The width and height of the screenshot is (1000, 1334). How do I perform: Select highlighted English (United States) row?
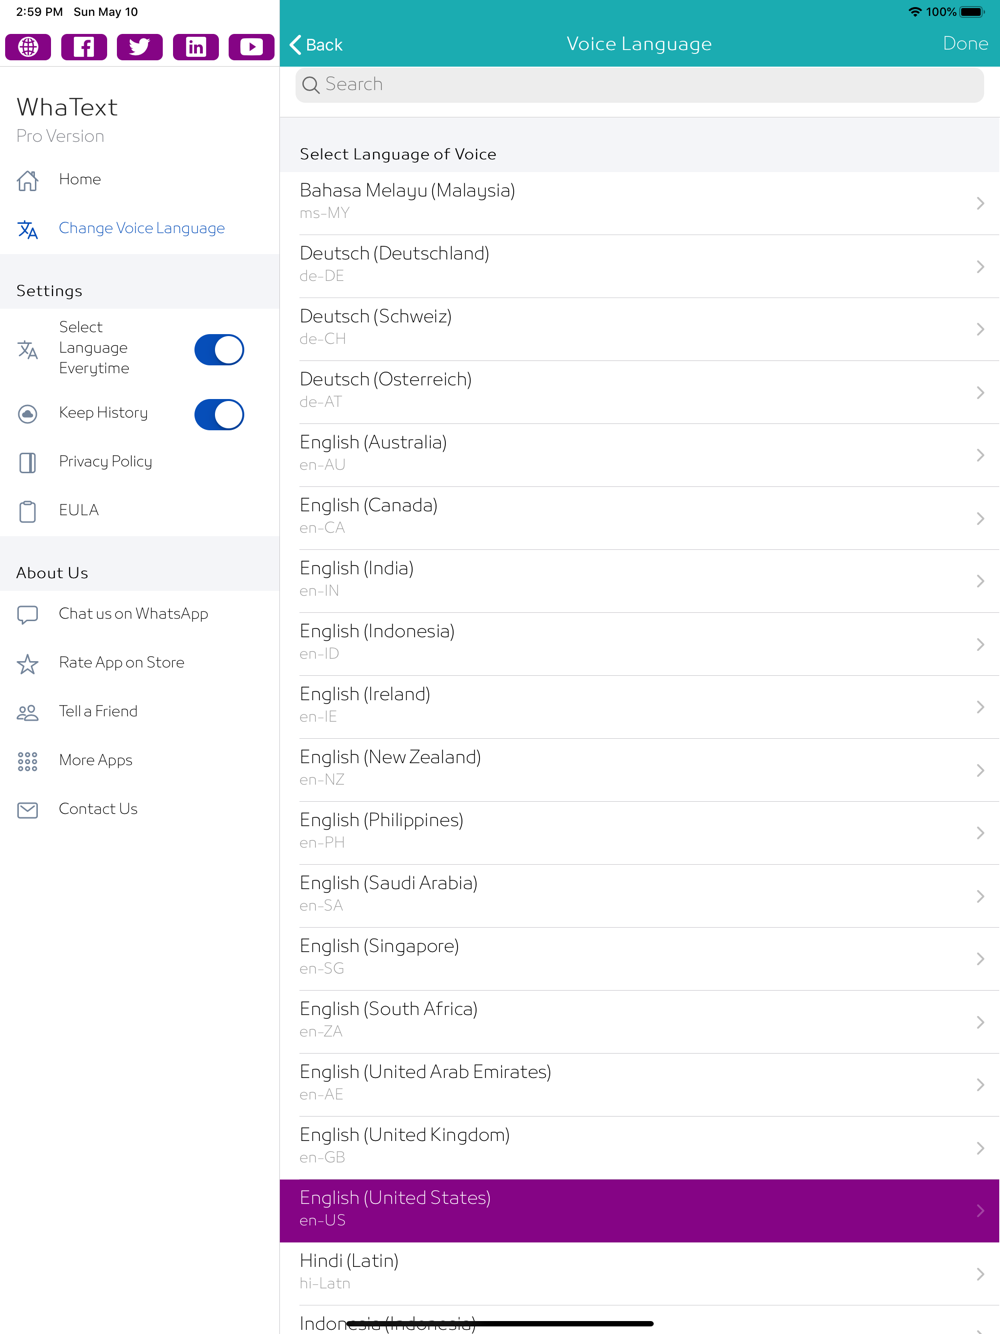pyautogui.click(x=639, y=1211)
